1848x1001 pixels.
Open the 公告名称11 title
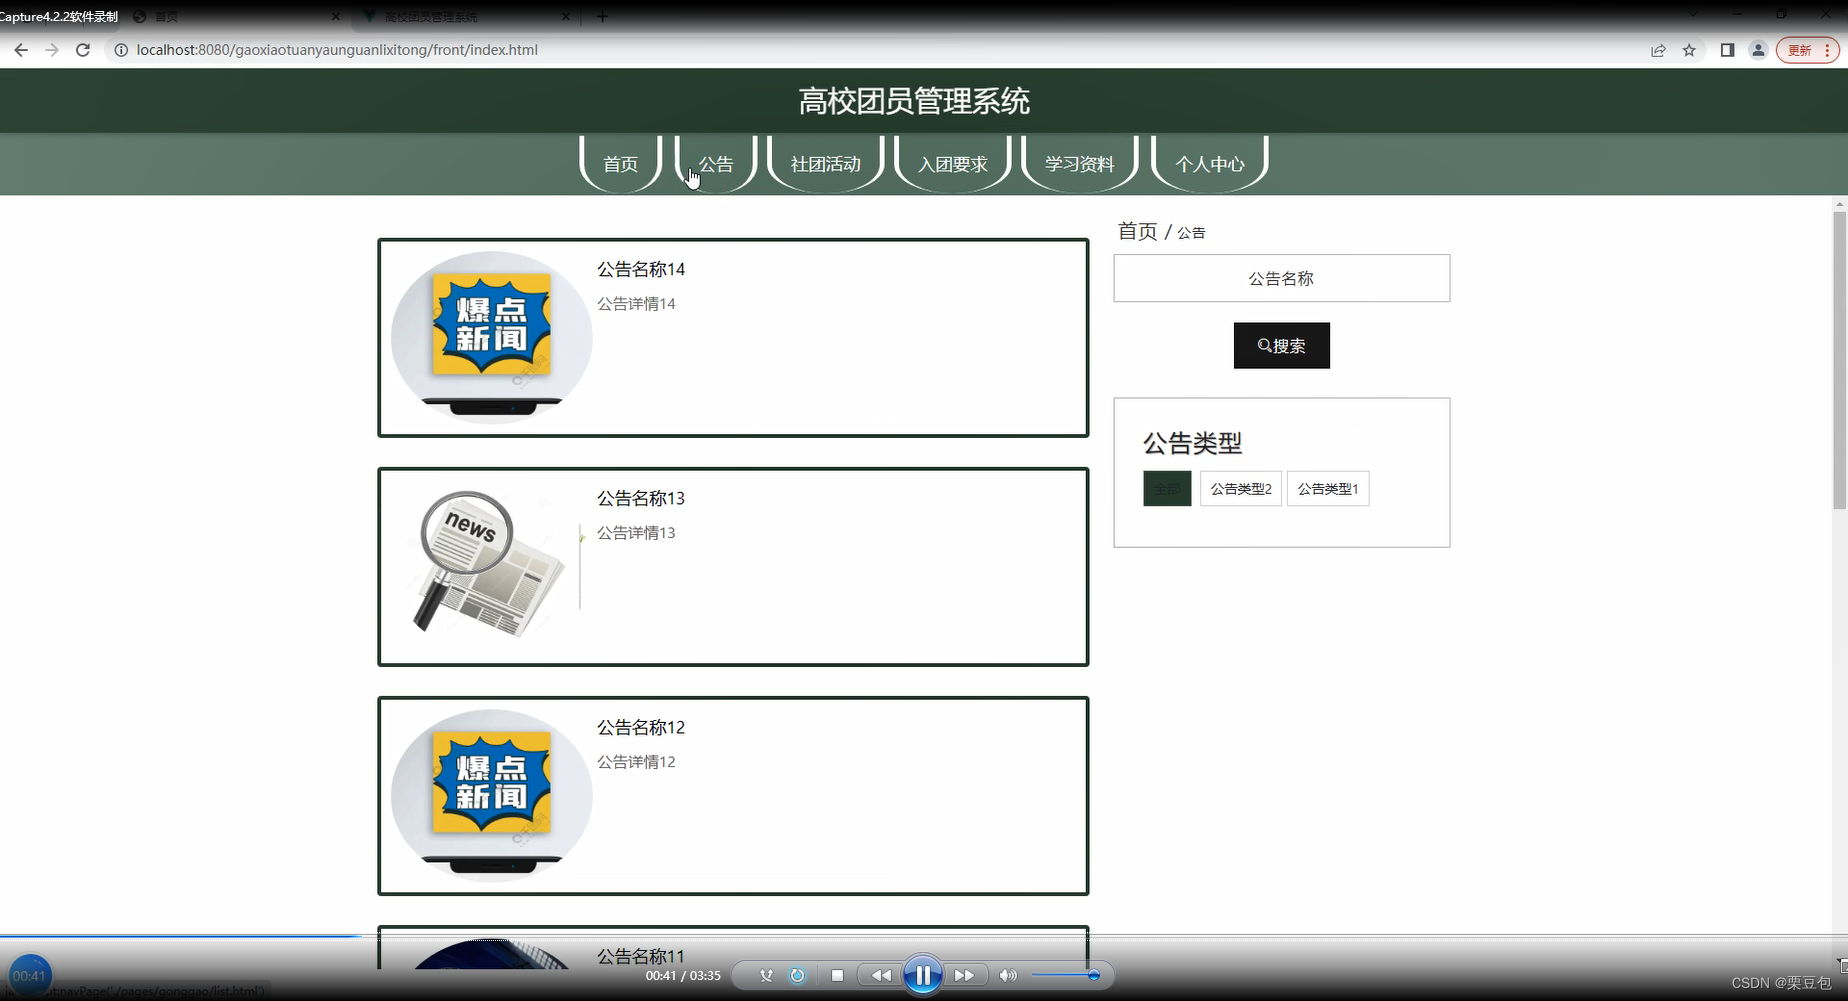click(x=641, y=956)
